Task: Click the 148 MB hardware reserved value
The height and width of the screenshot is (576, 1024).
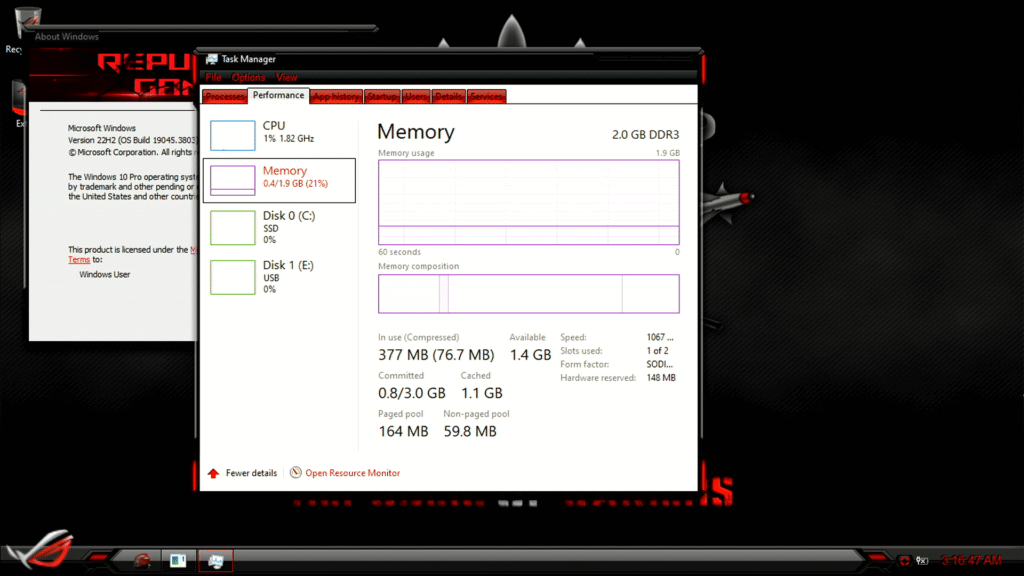Action: click(x=661, y=377)
